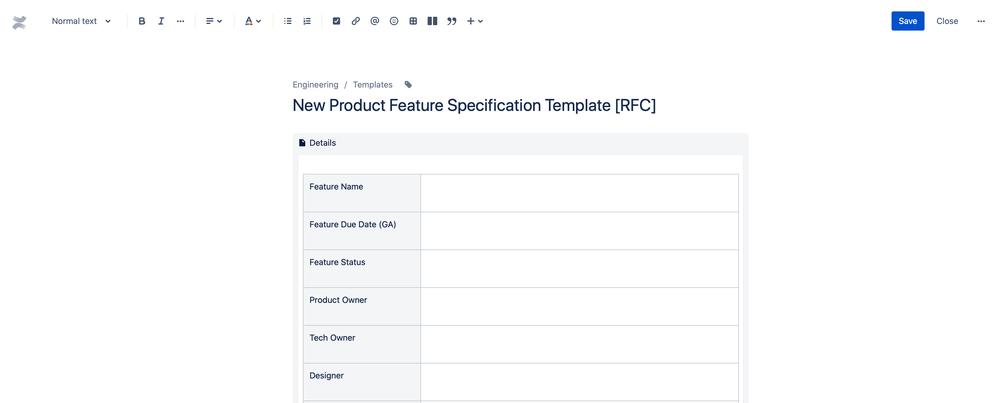Insert a numbered list
This screenshot has width=998, height=403.
tap(307, 21)
